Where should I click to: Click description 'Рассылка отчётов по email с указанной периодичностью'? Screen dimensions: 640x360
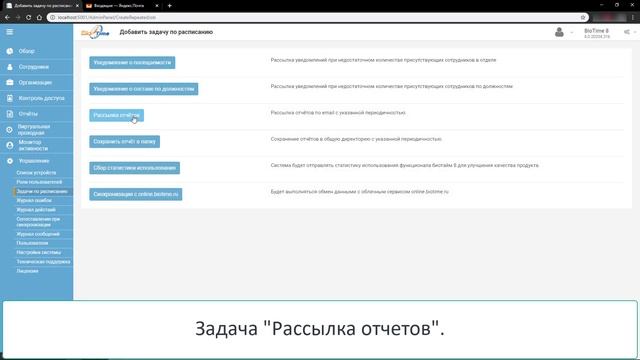338,113
